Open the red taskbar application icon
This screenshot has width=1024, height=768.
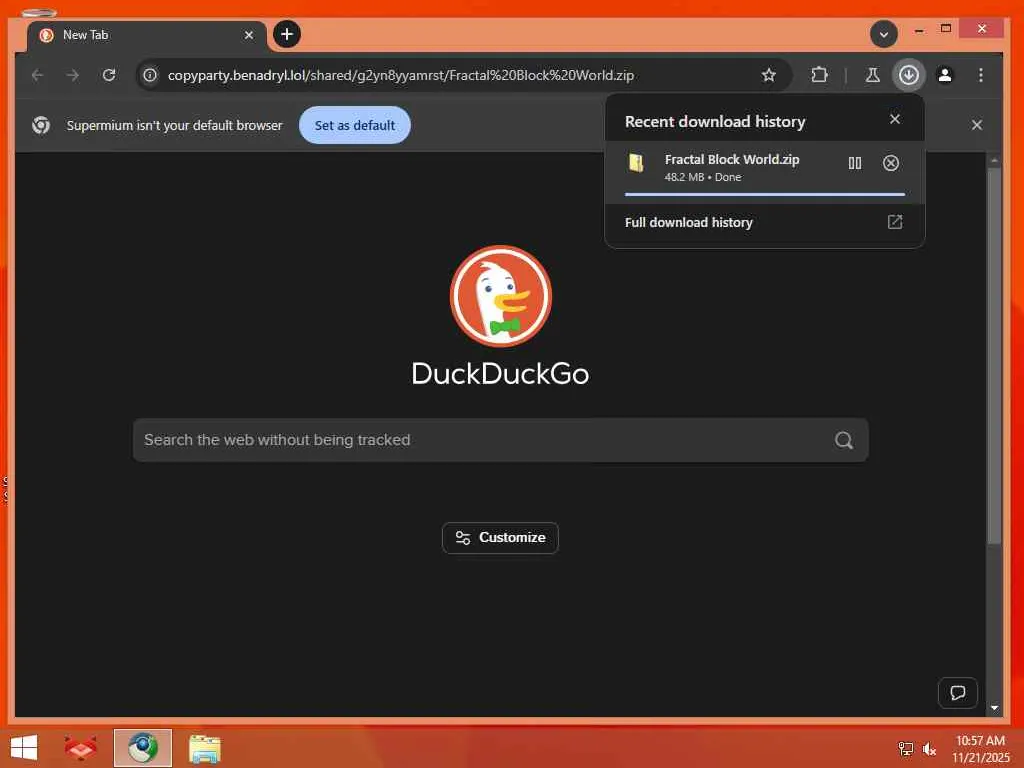[80, 748]
